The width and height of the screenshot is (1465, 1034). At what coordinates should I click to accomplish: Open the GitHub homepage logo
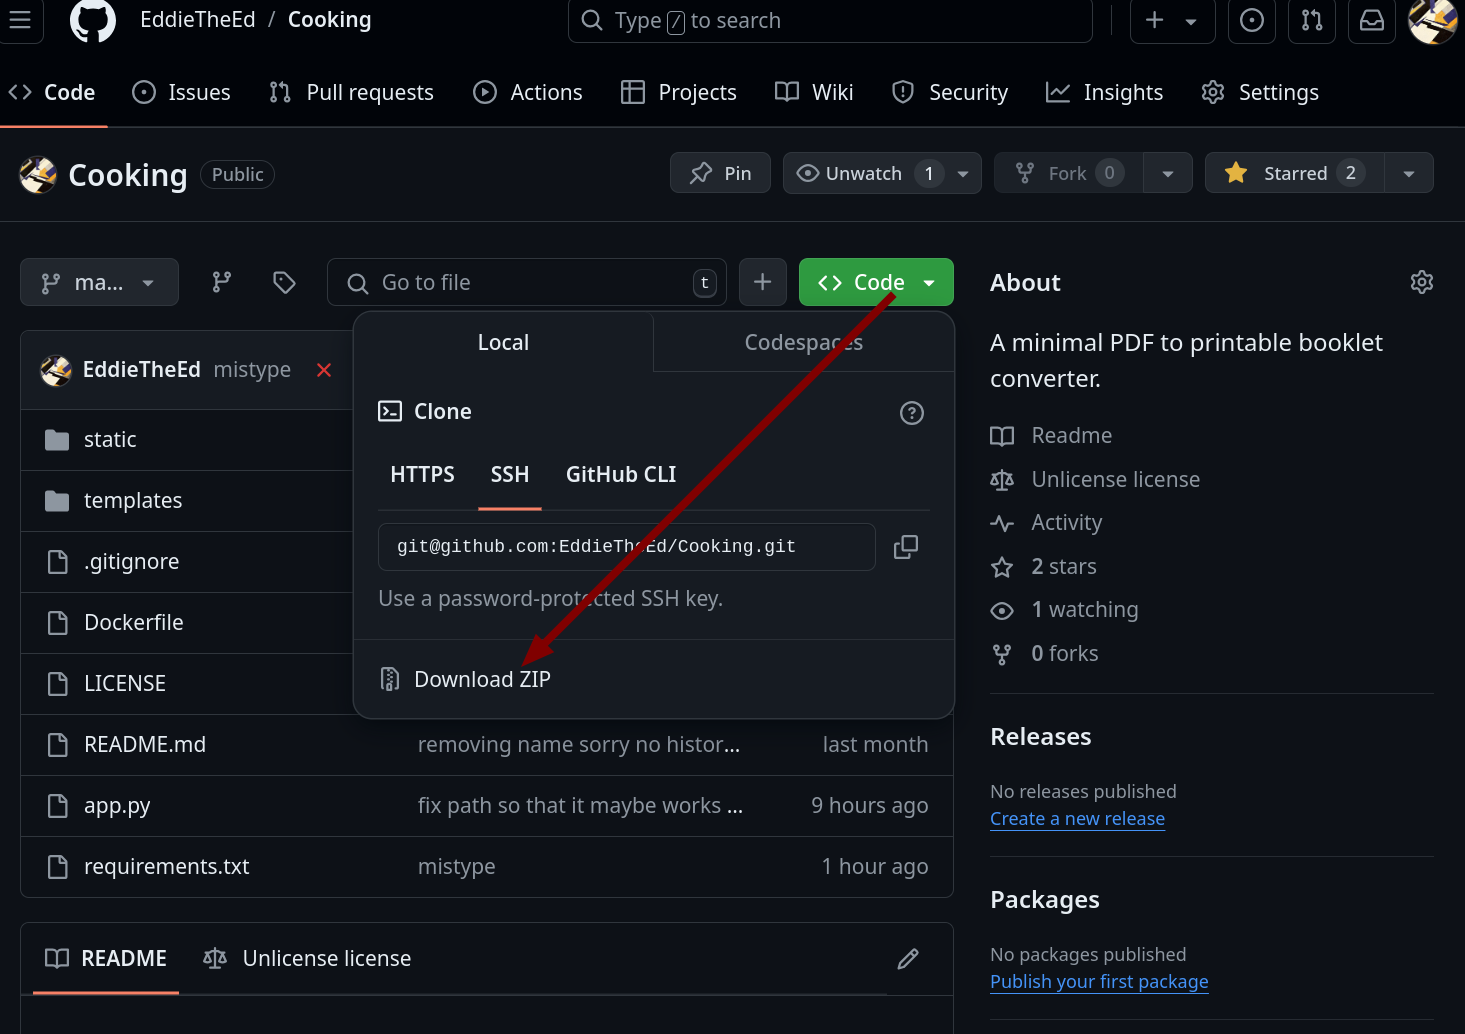point(93,20)
